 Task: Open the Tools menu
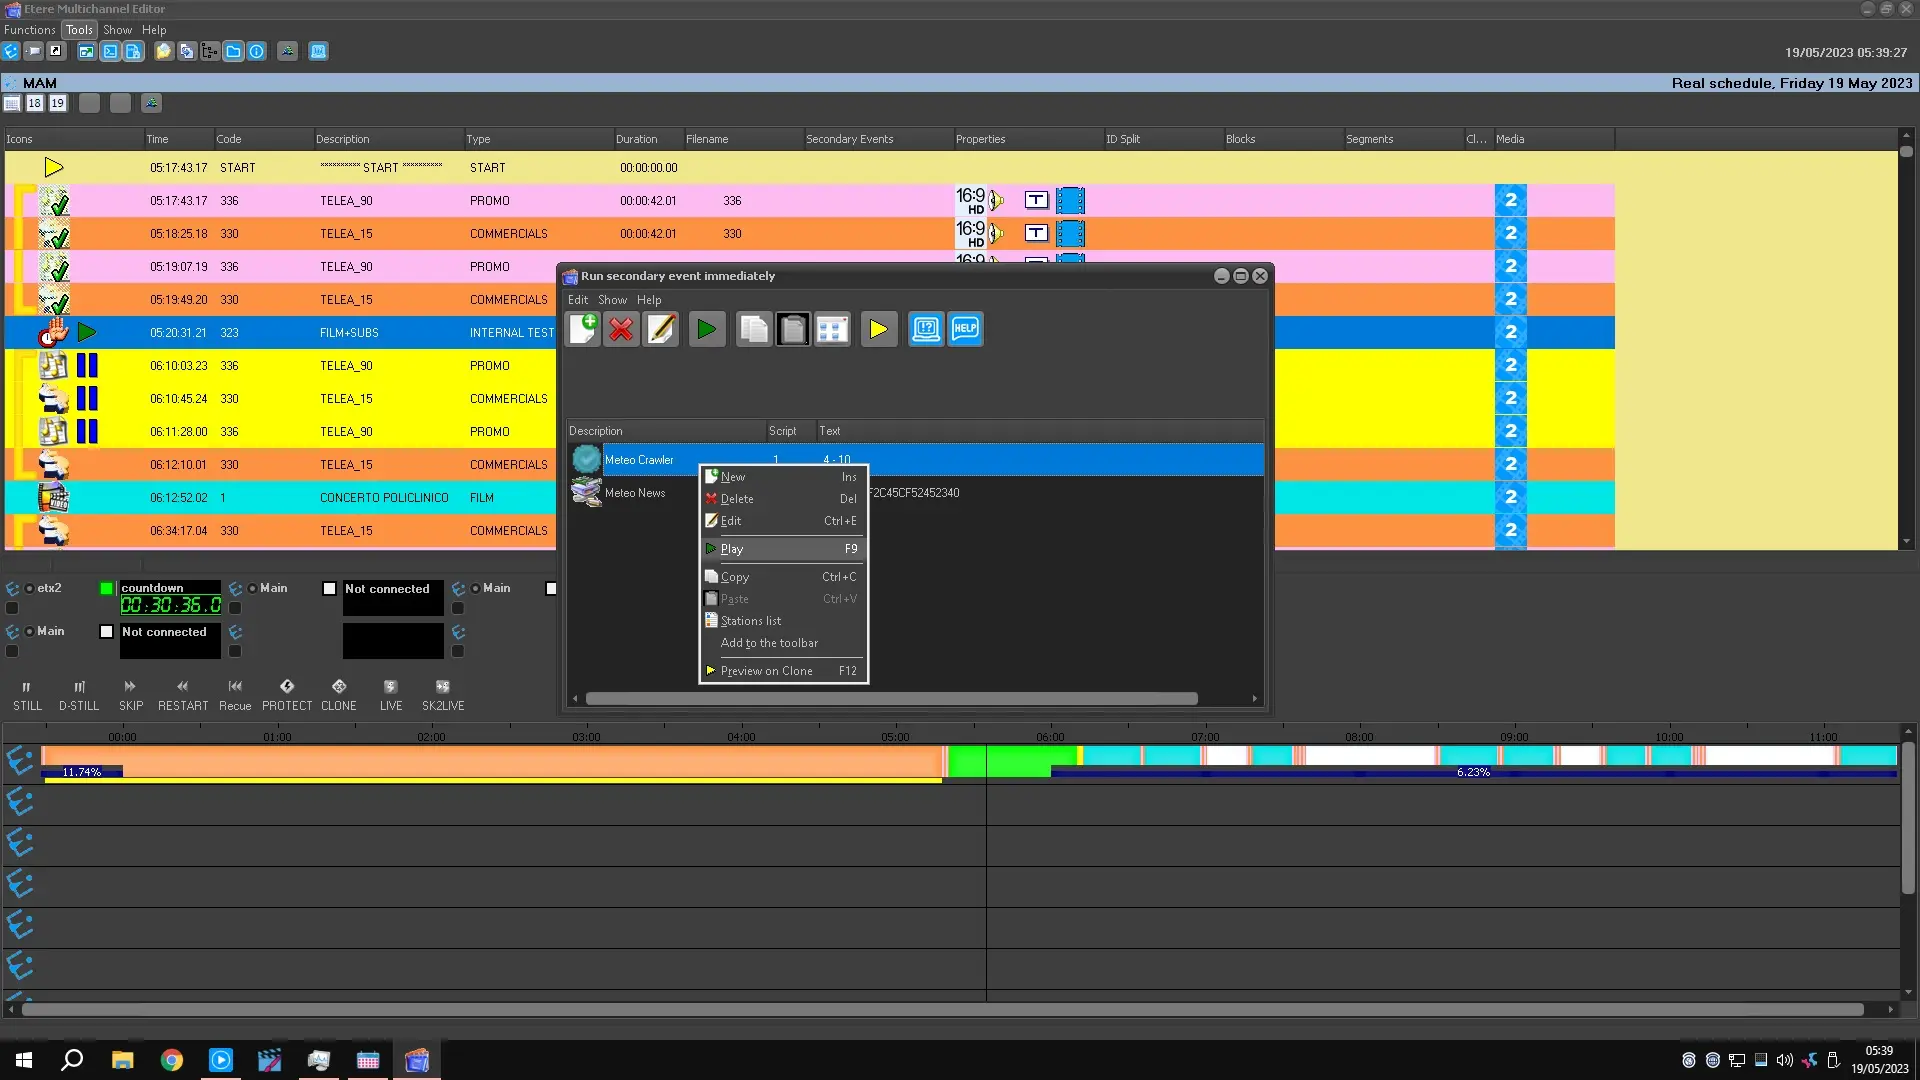point(79,30)
